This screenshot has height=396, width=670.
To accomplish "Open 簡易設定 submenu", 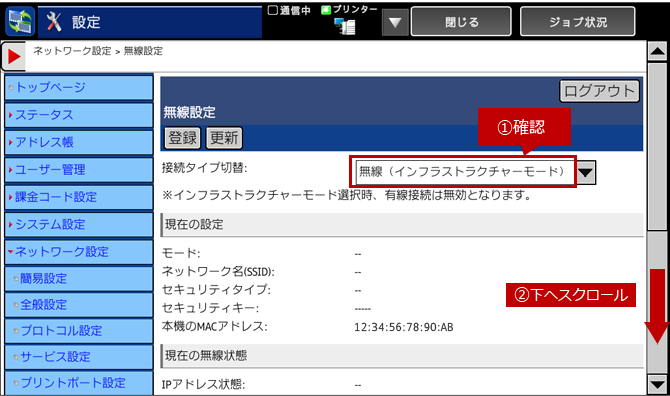I will point(79,279).
